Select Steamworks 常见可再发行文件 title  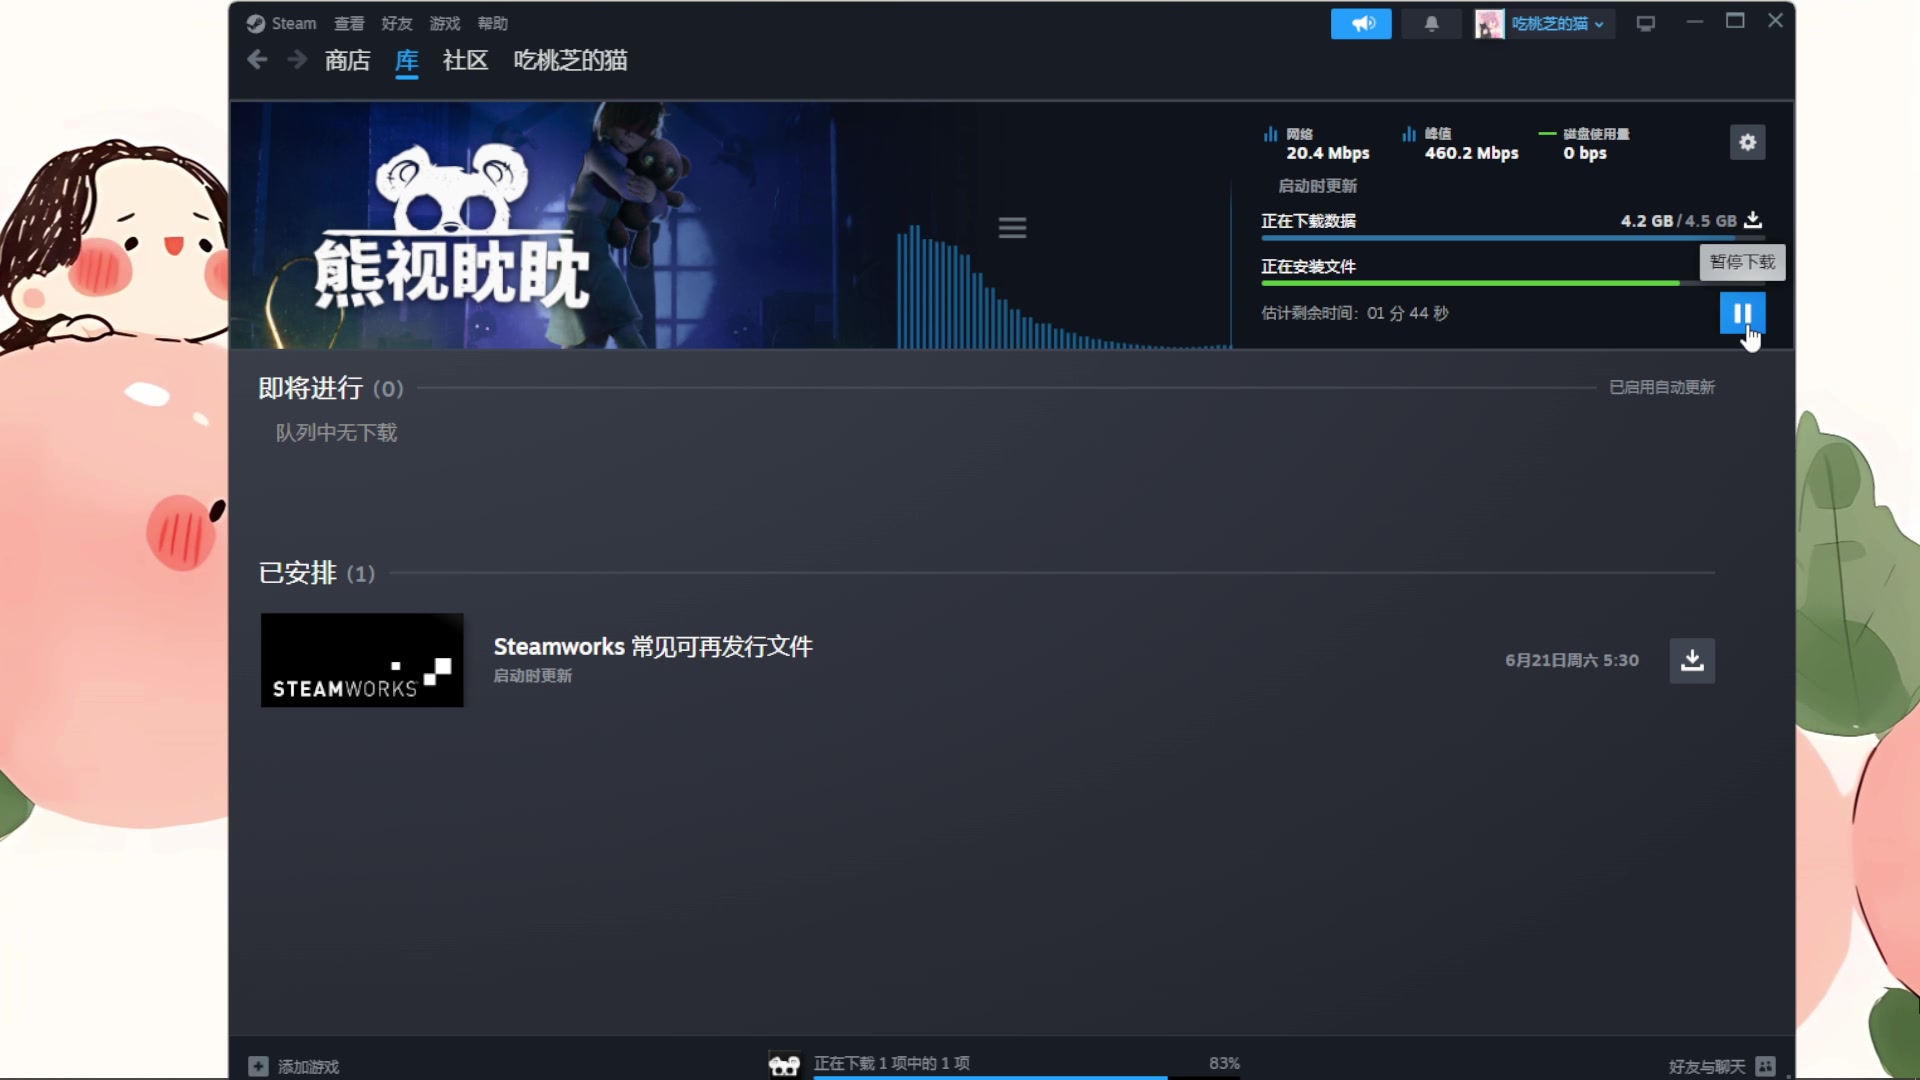coord(653,647)
